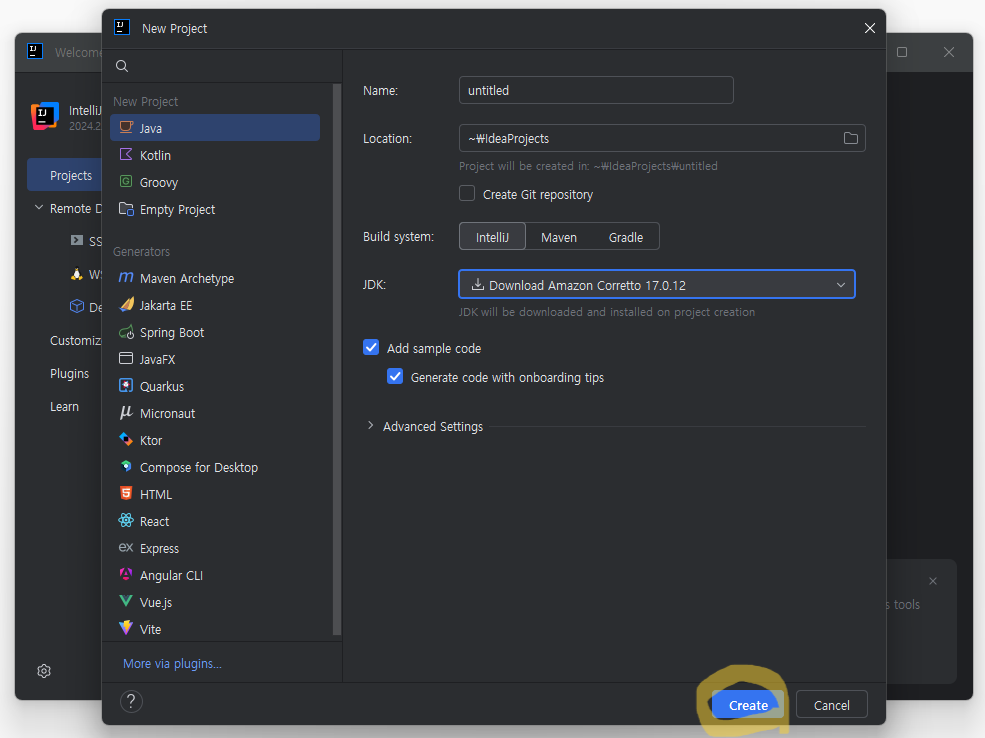Select the Java project type

215,128
